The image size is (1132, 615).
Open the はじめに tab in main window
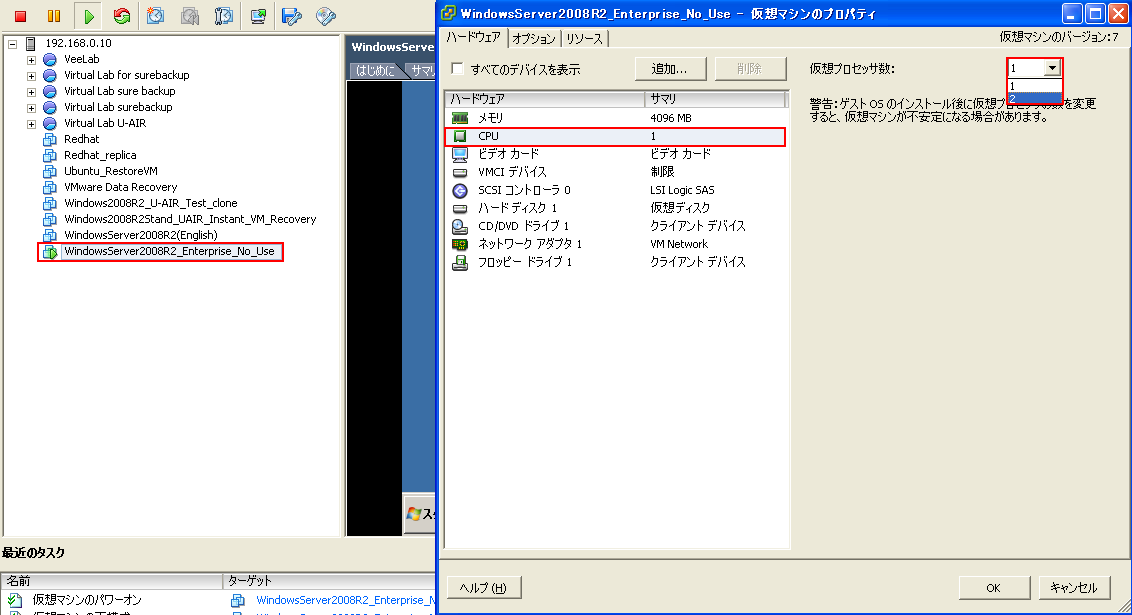click(x=375, y=70)
